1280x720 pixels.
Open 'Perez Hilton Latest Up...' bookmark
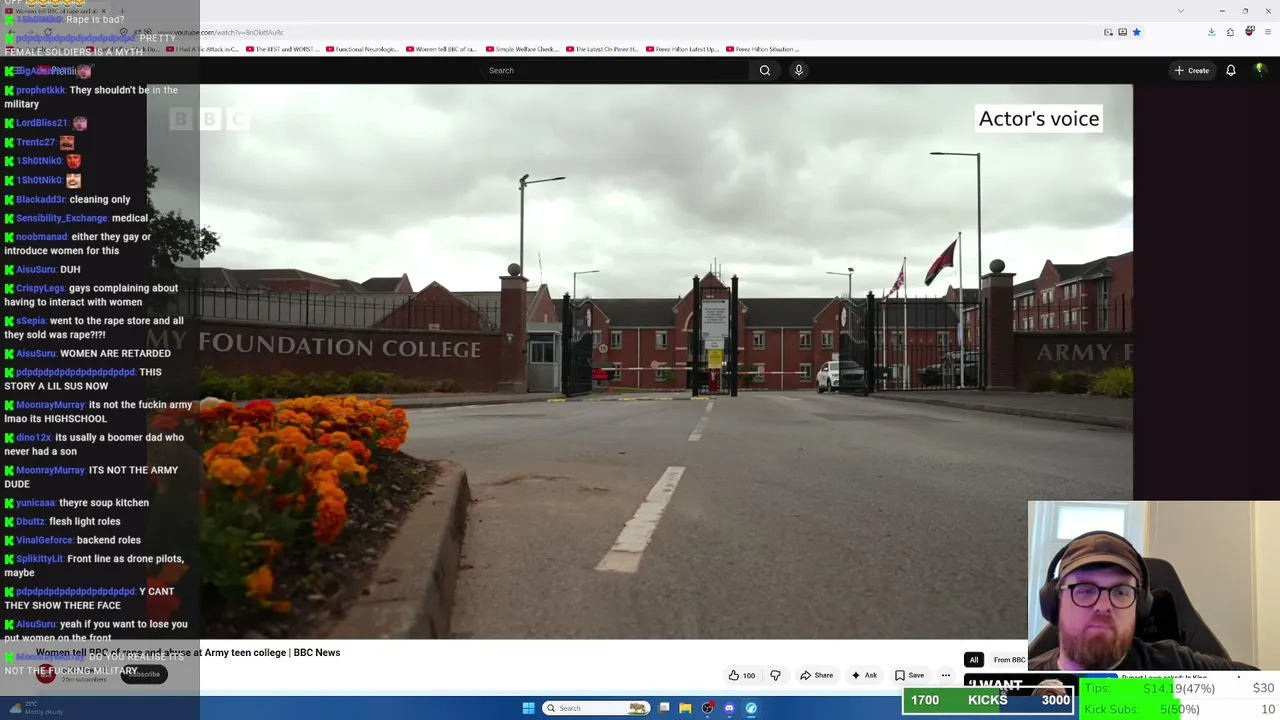[682, 49]
